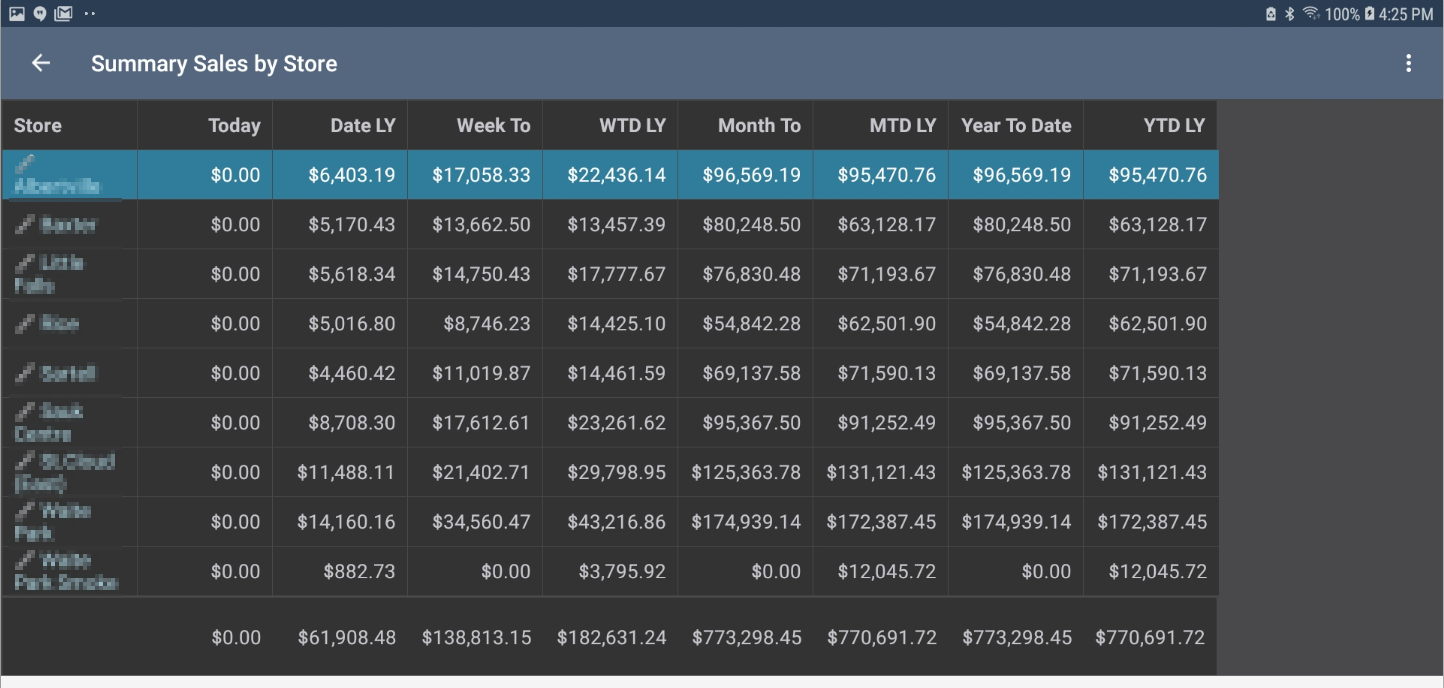
Task: Sort by the Store column header
Action: pyautogui.click(x=38, y=126)
